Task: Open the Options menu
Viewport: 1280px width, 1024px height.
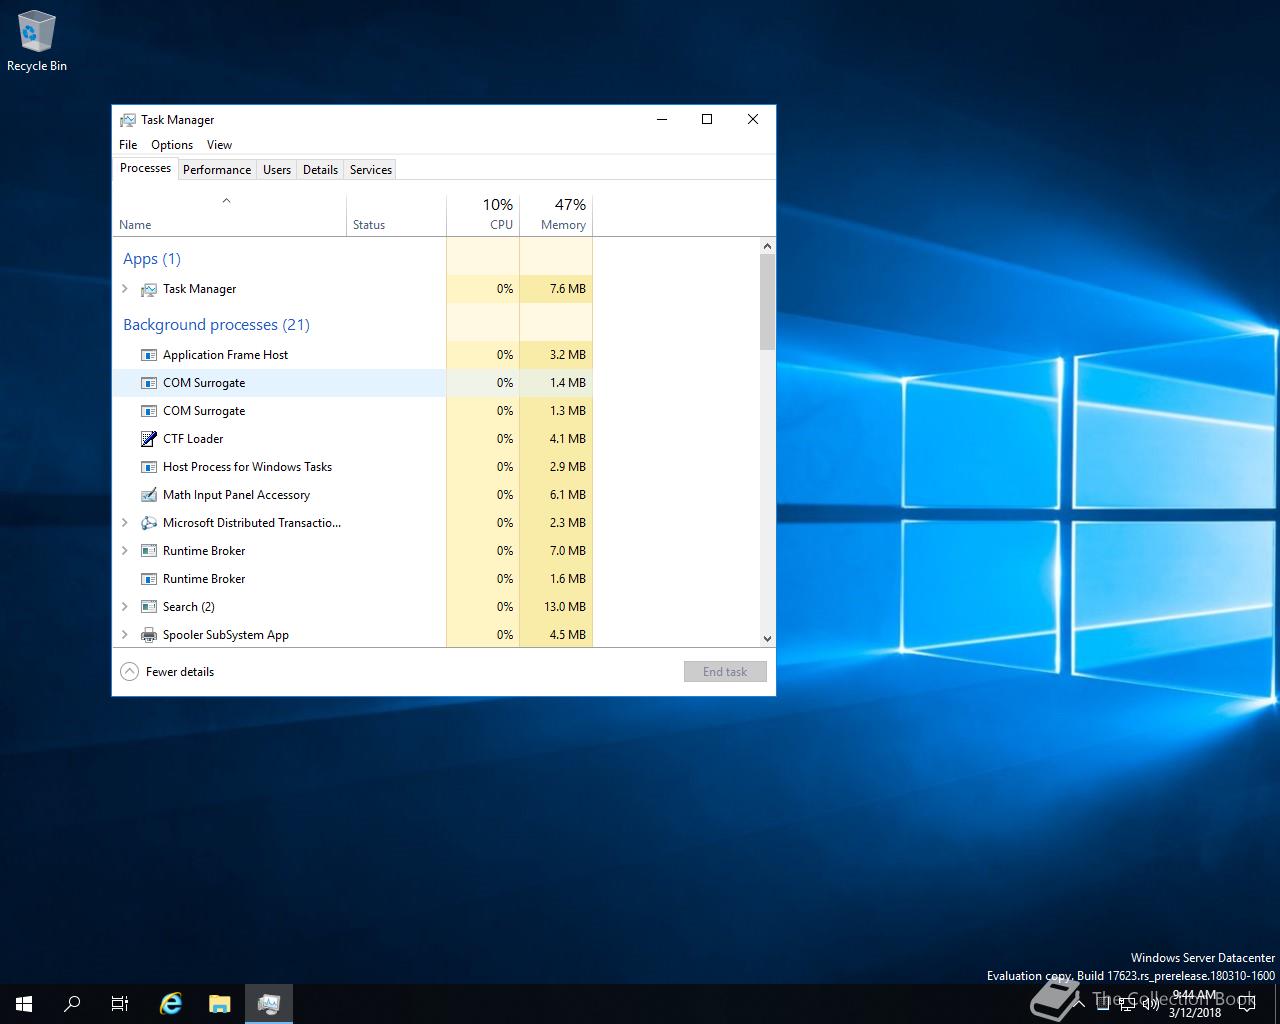Action: pos(172,145)
